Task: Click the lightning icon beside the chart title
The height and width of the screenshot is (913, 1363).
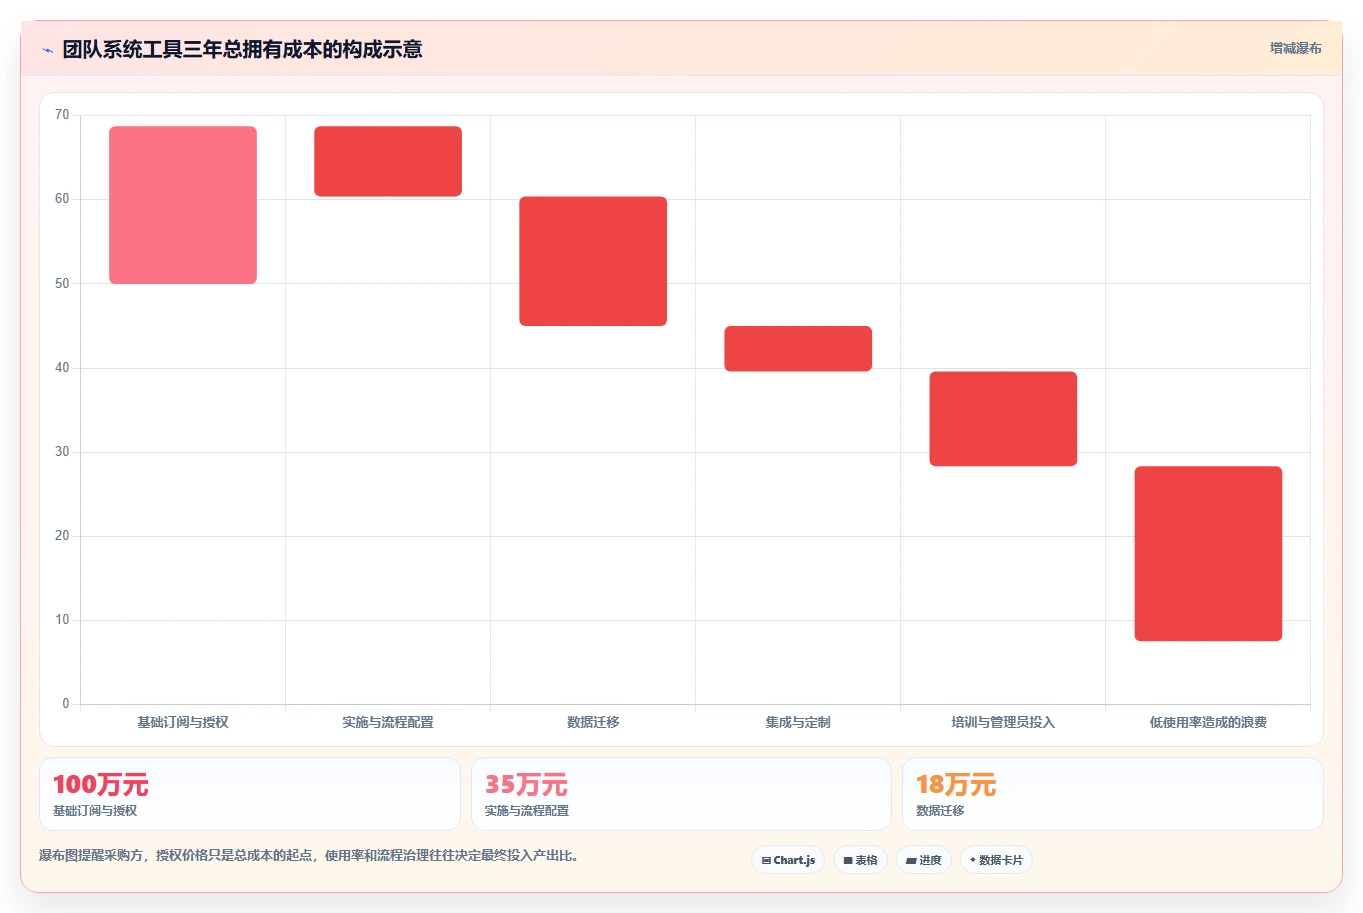Action: (x=47, y=50)
